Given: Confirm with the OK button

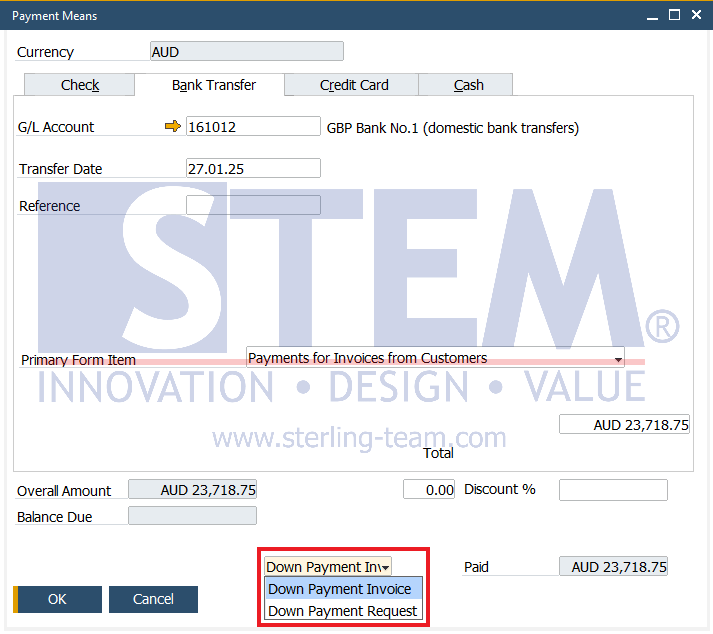Looking at the screenshot, I should click(x=57, y=599).
